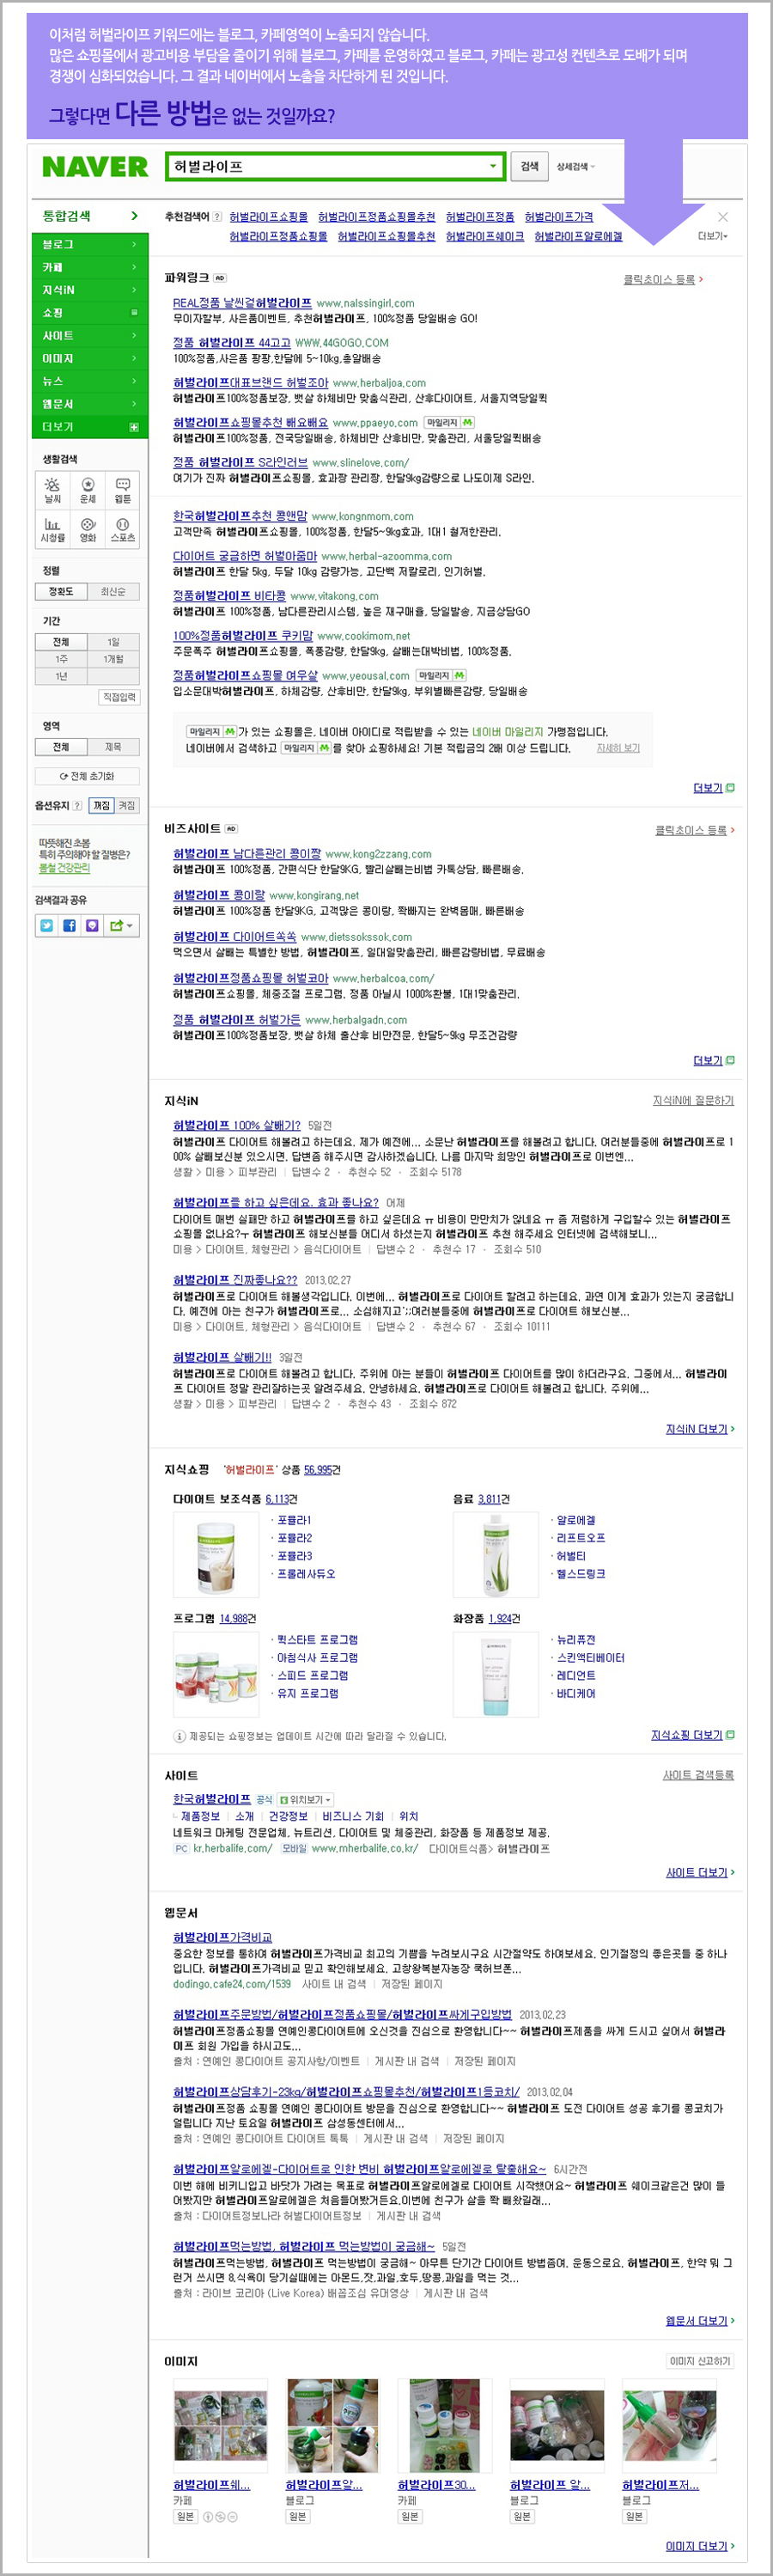Screen dimensions: 773x2576
Task: Click the 검색 search button
Action: (x=529, y=166)
